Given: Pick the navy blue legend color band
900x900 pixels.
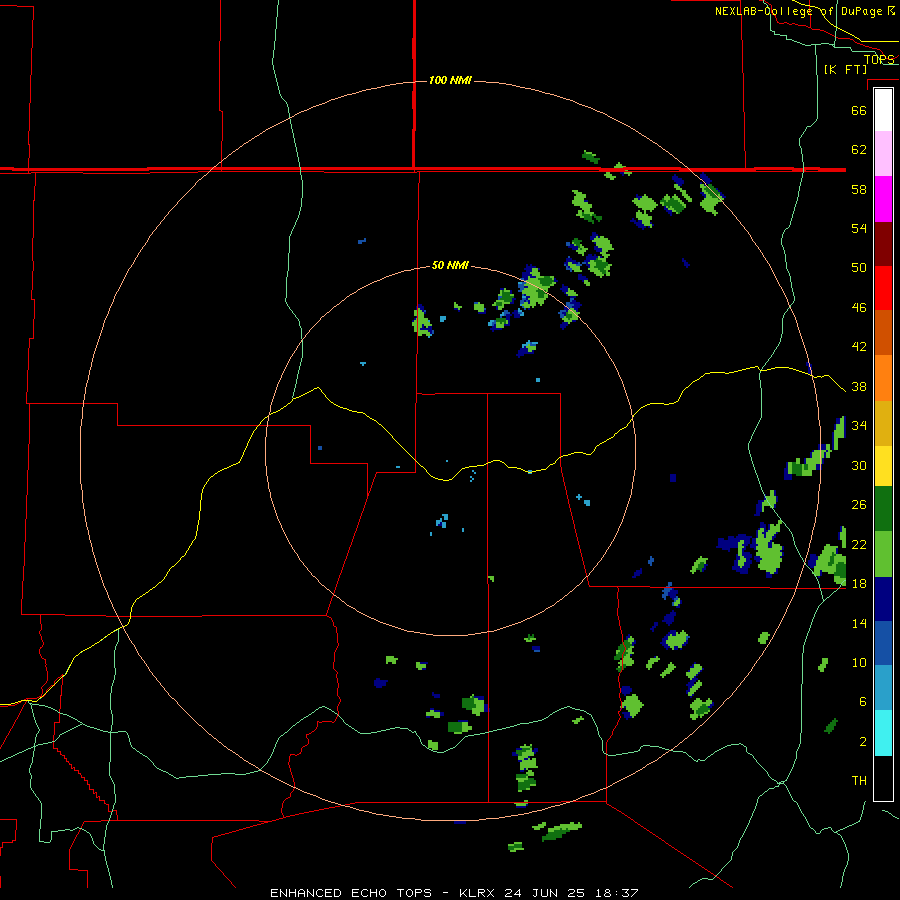Looking at the screenshot, I should click(x=883, y=599).
